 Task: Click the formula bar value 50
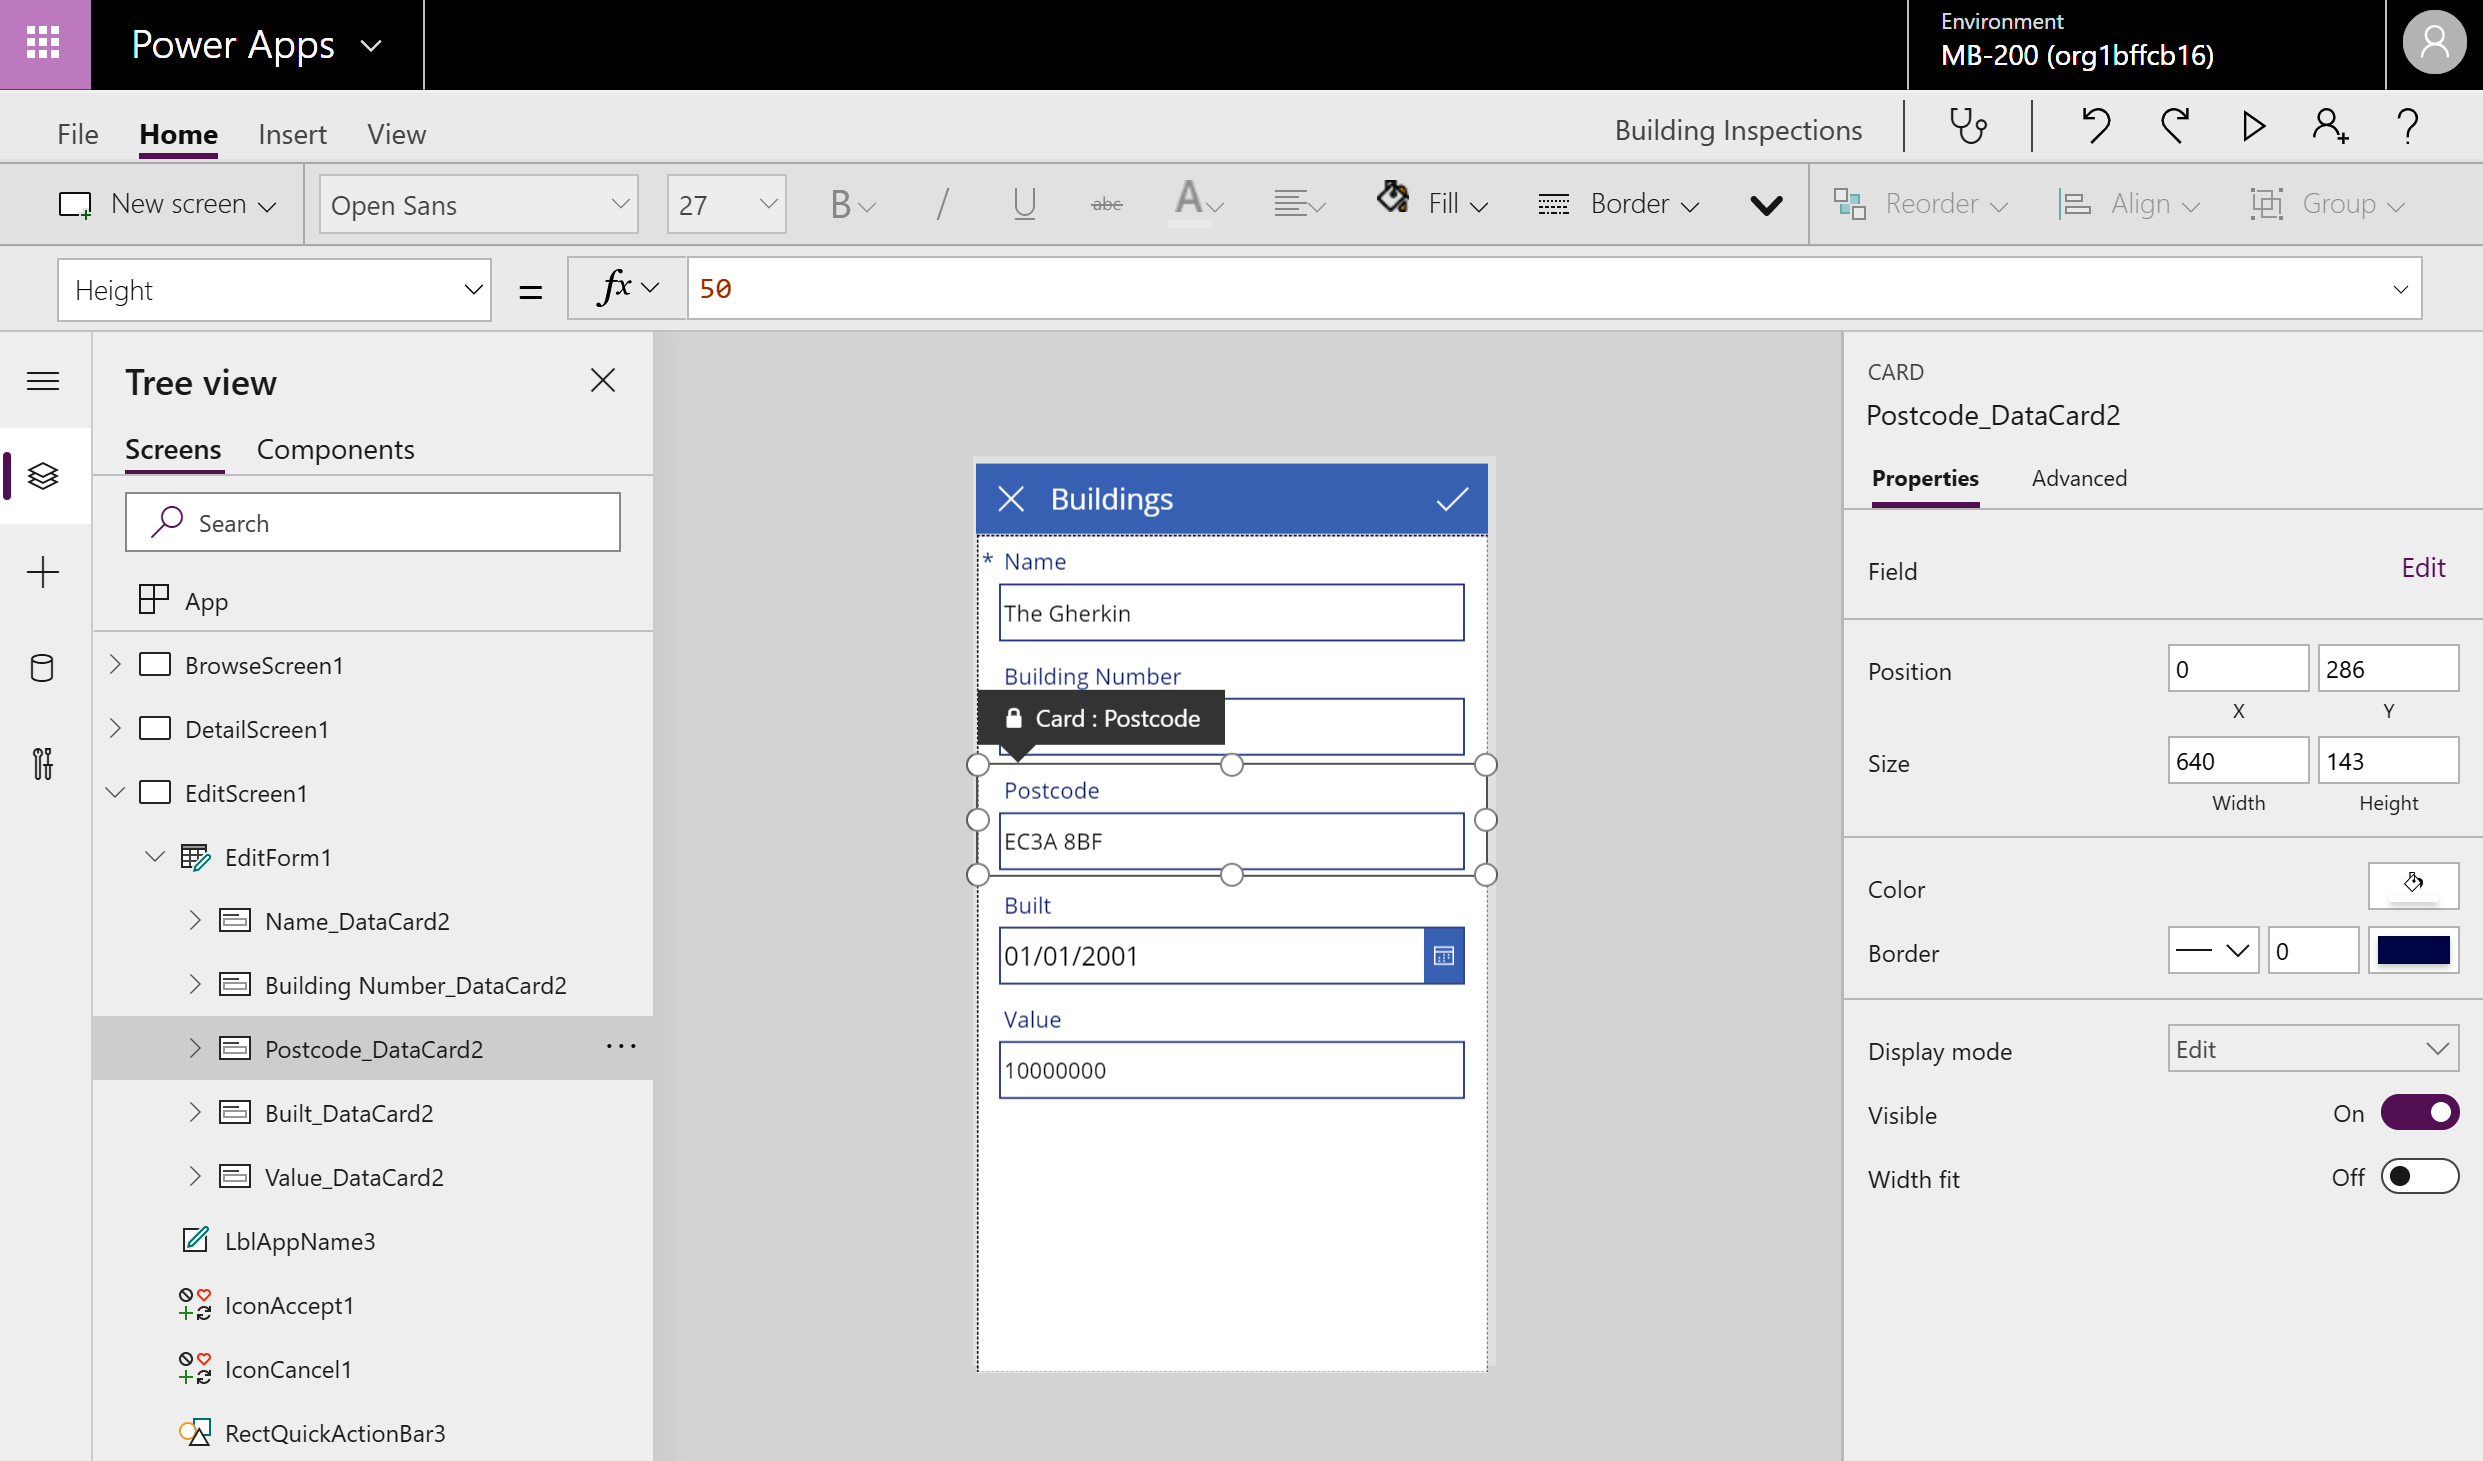715,289
